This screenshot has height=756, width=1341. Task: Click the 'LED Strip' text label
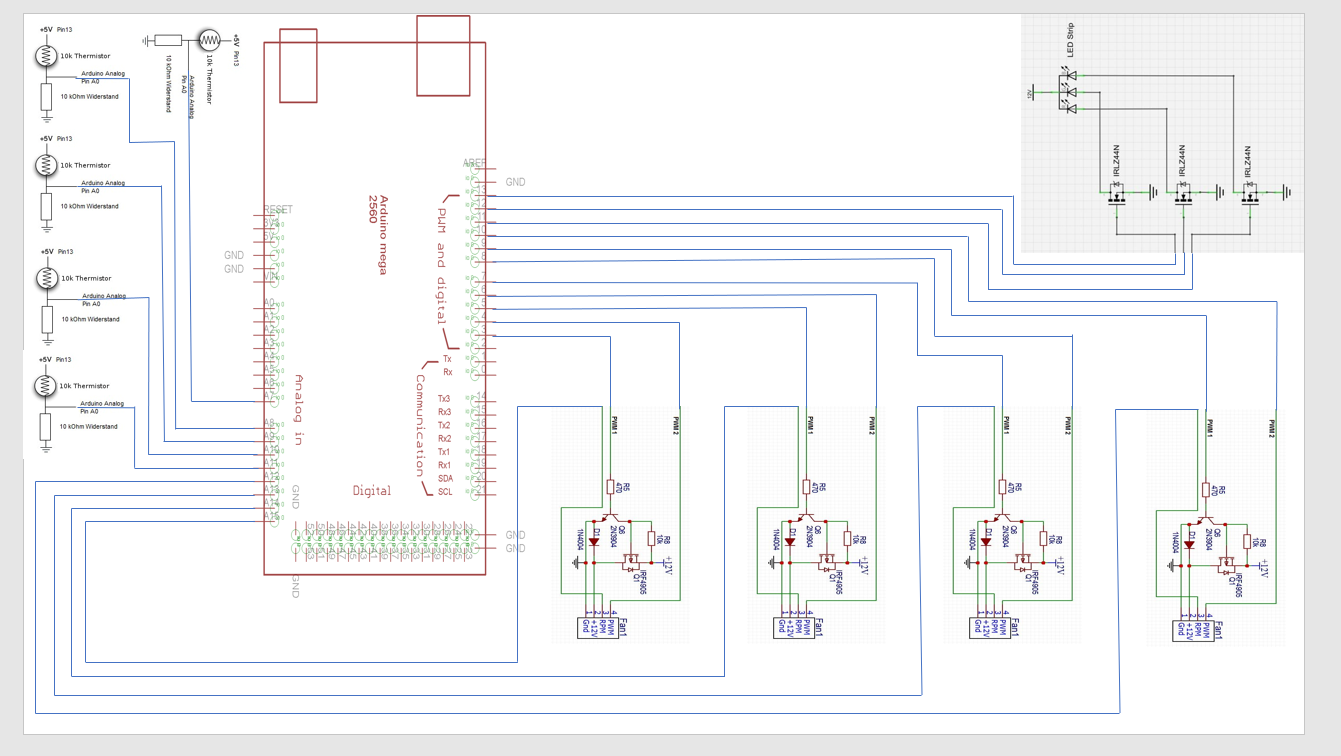1068,47
